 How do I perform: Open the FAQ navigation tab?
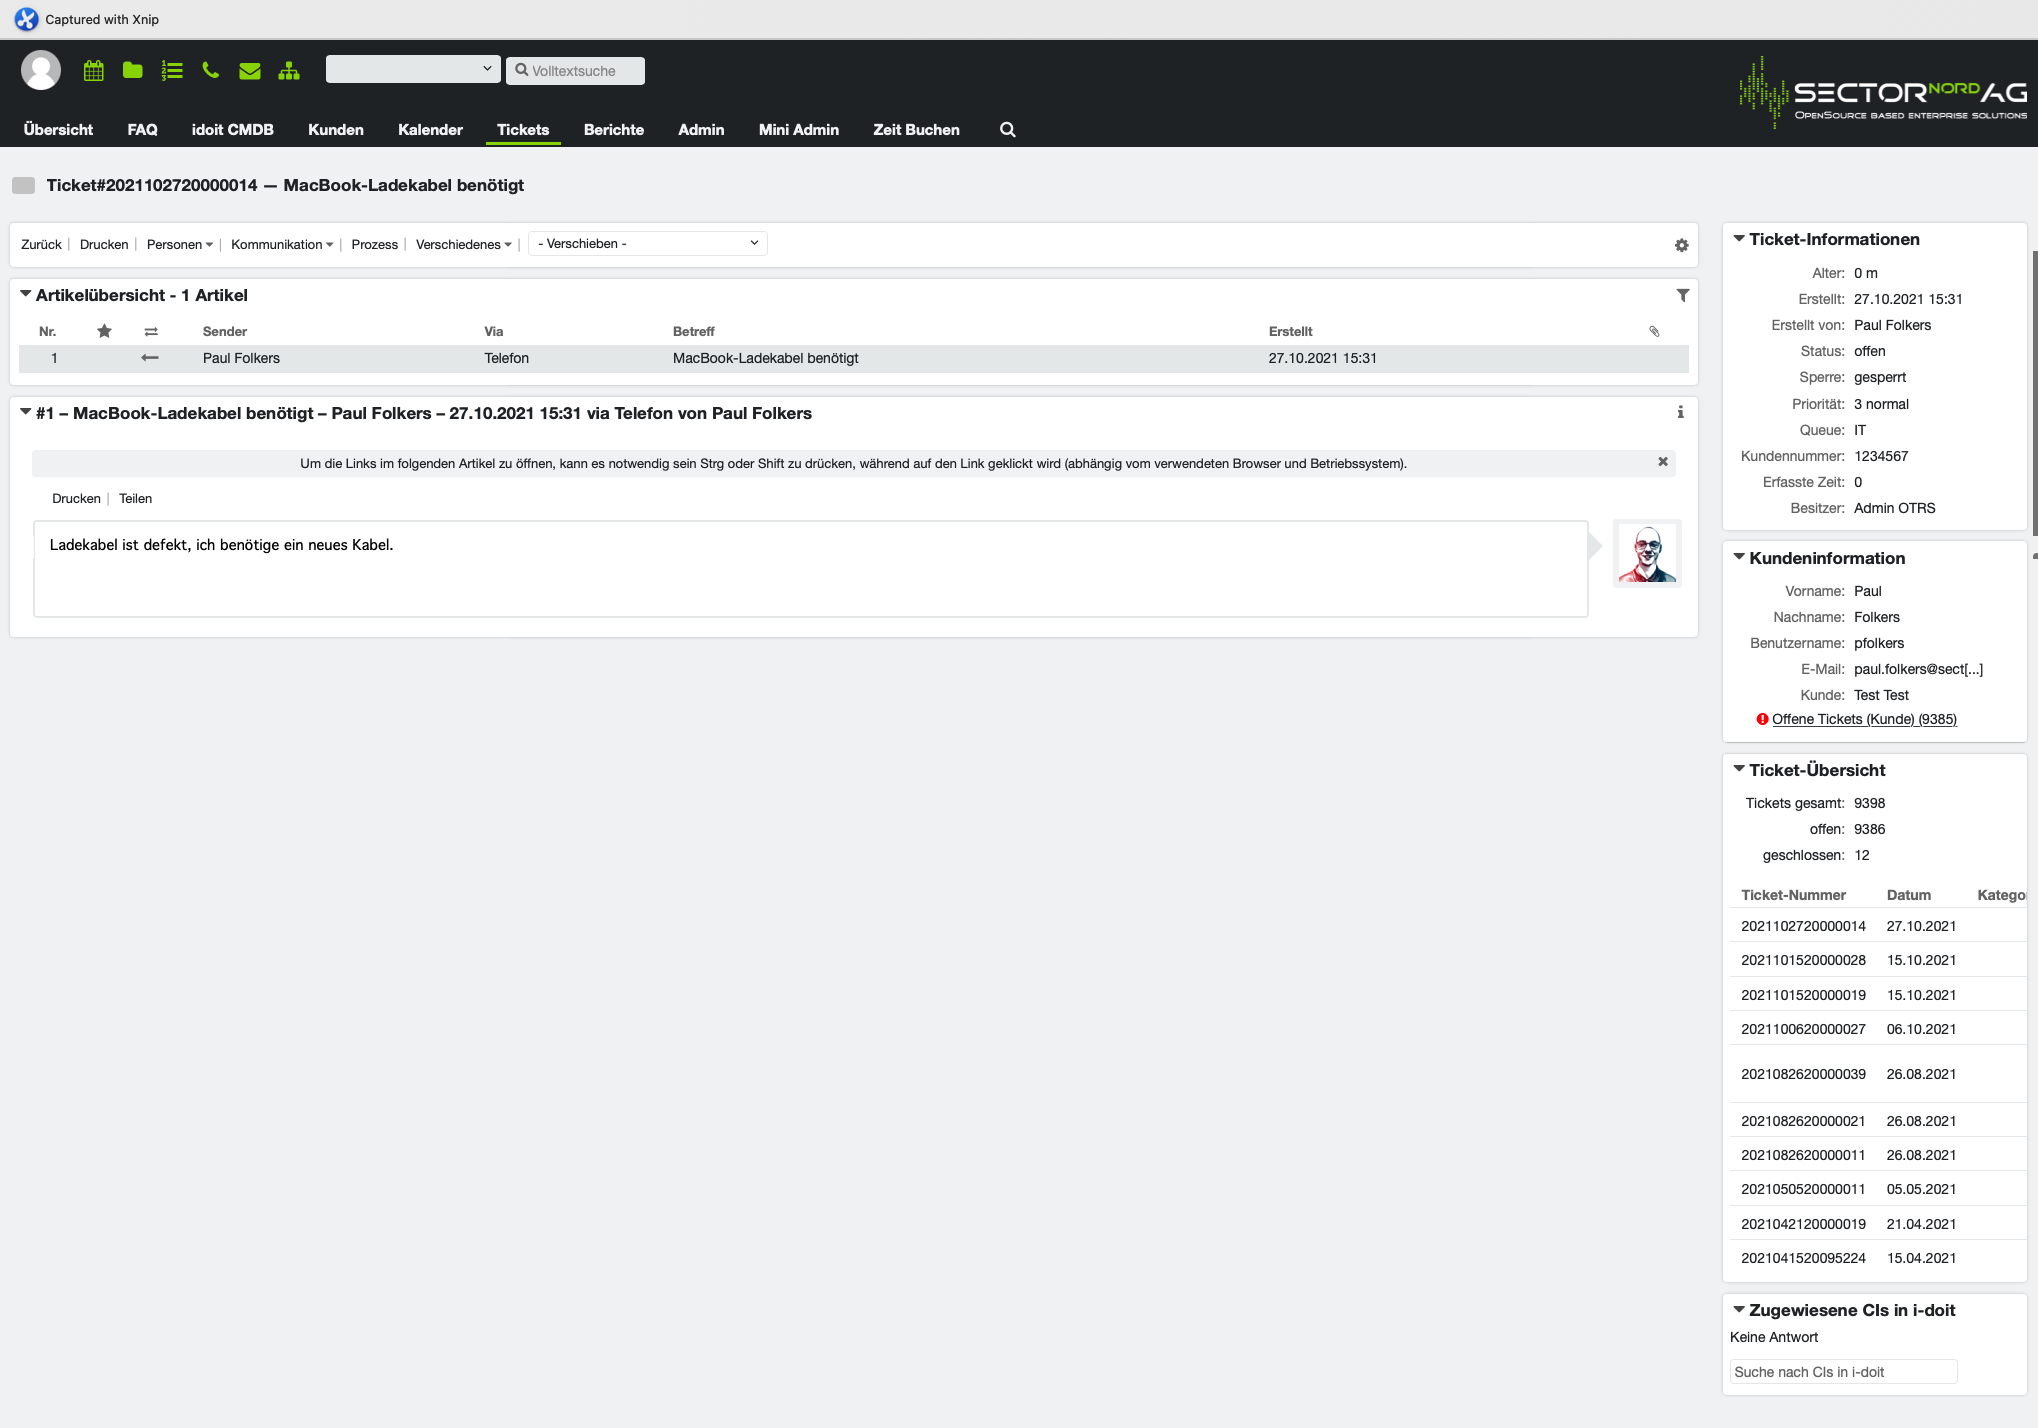pyautogui.click(x=142, y=130)
